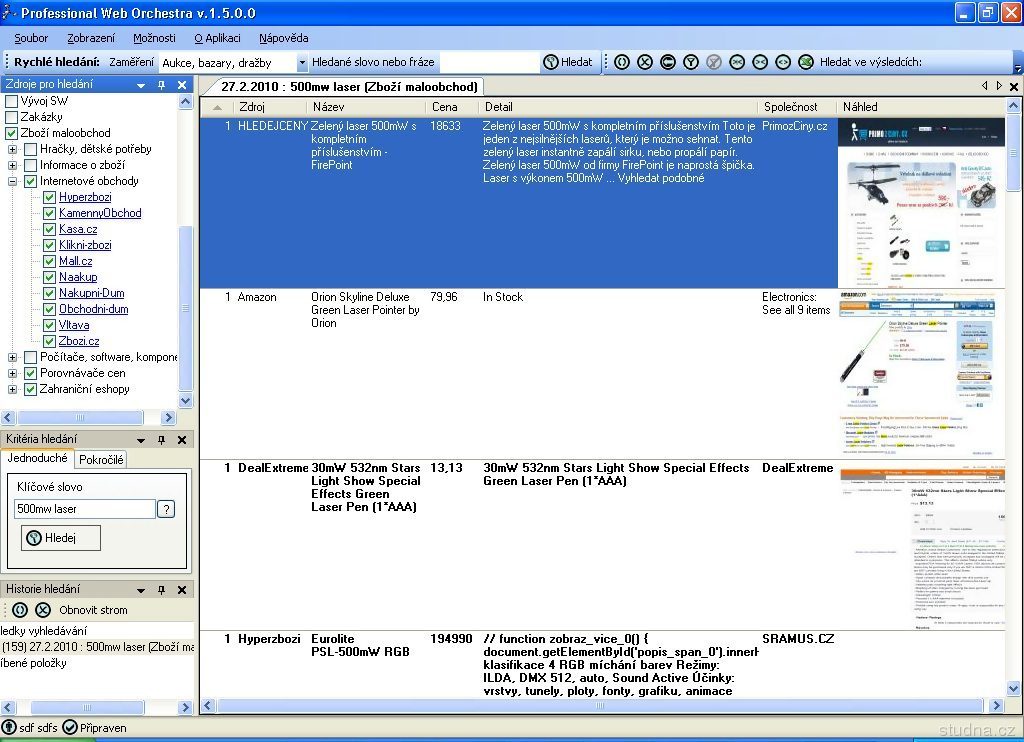The image size is (1024, 742).
Task: Close the Kritéria hledání panel
Action: (x=182, y=440)
